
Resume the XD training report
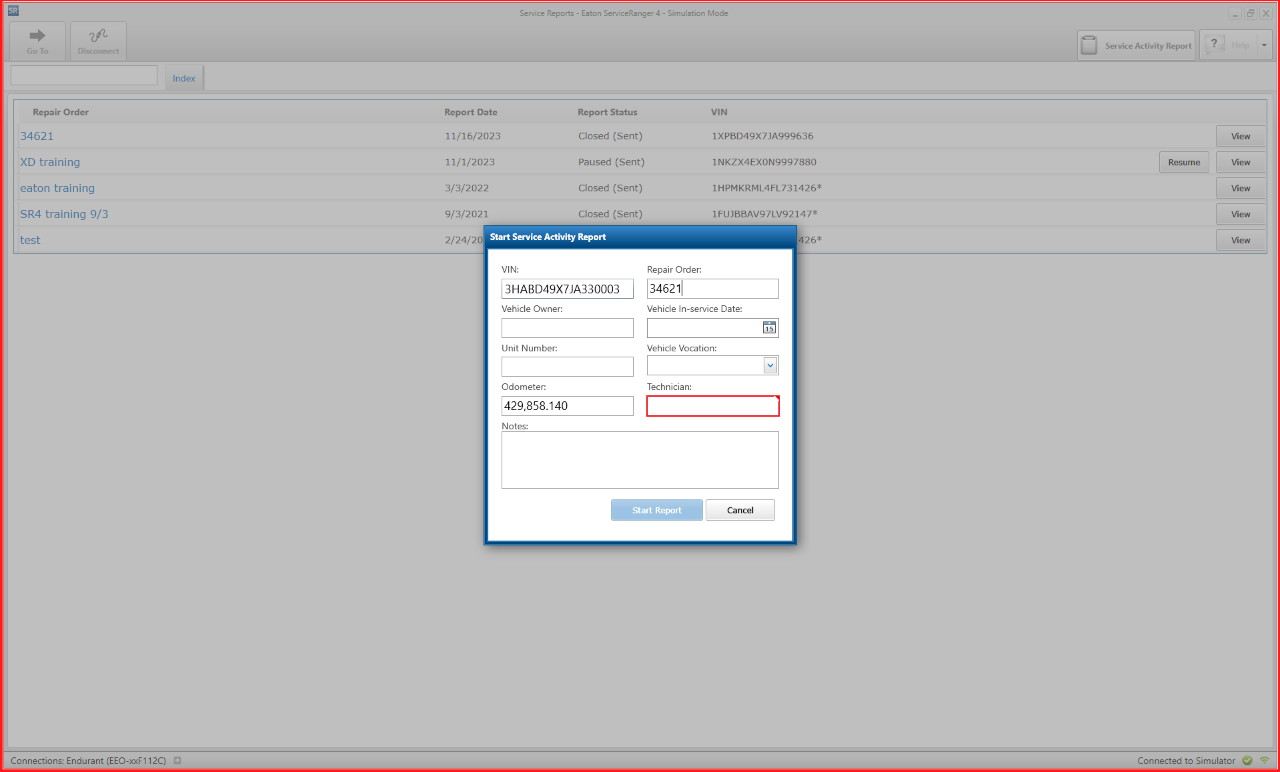click(x=1183, y=162)
